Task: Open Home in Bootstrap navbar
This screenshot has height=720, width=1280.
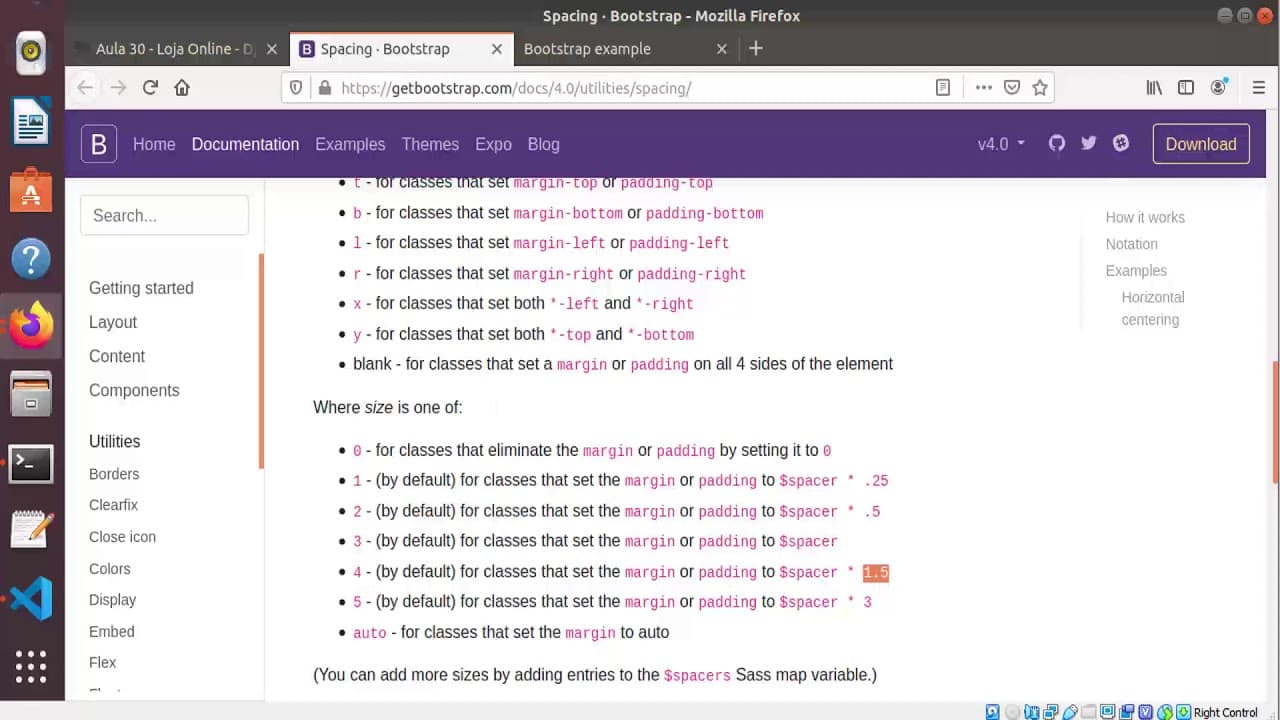Action: 154,144
